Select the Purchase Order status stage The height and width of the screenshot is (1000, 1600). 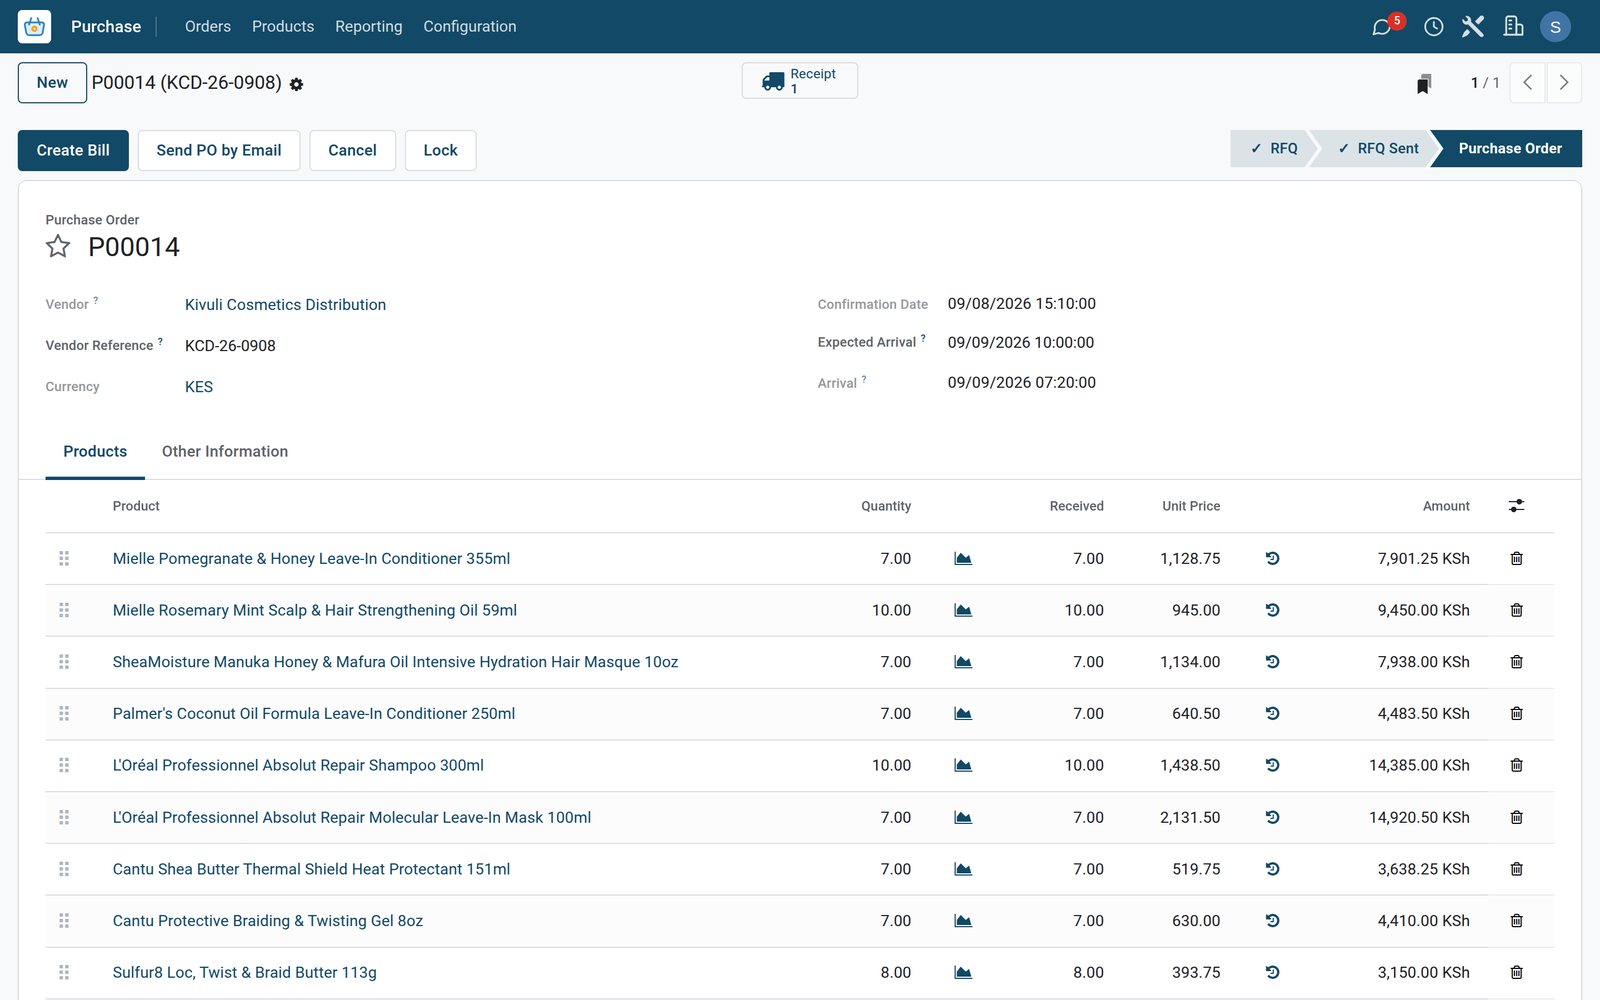coord(1509,148)
